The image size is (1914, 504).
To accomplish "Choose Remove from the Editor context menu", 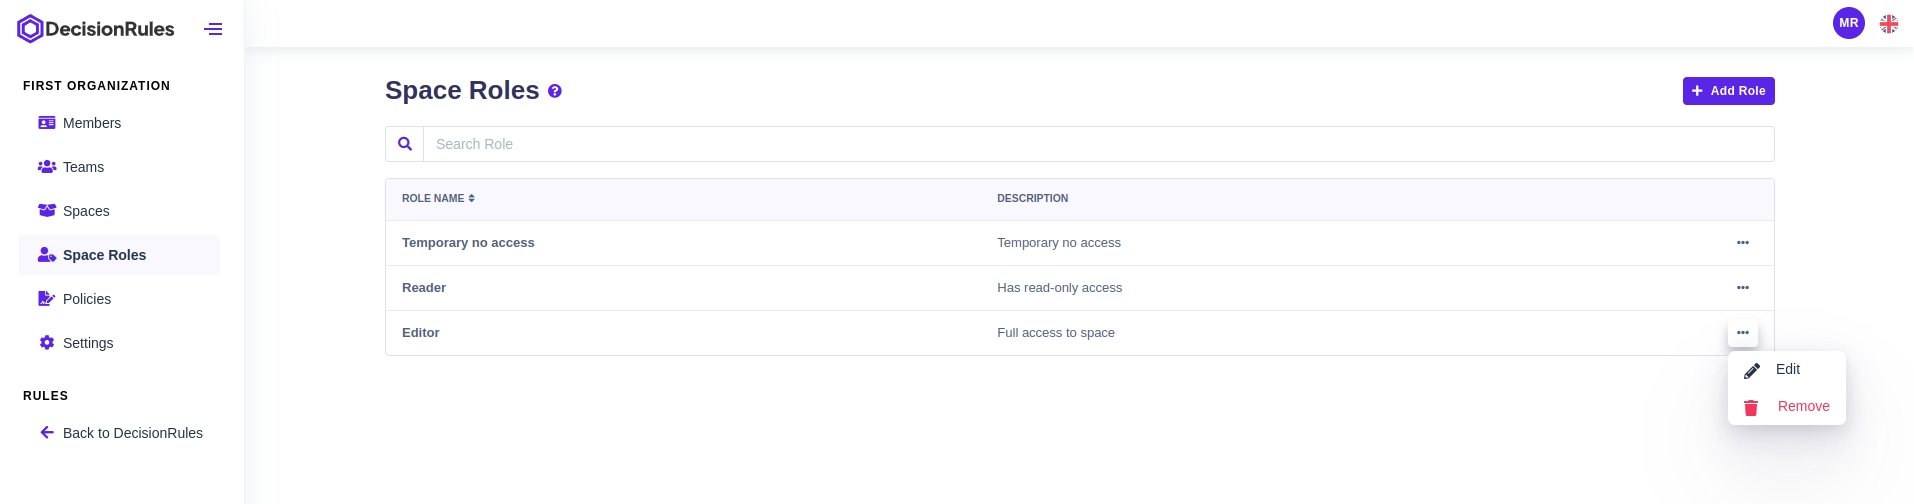I will pyautogui.click(x=1802, y=407).
